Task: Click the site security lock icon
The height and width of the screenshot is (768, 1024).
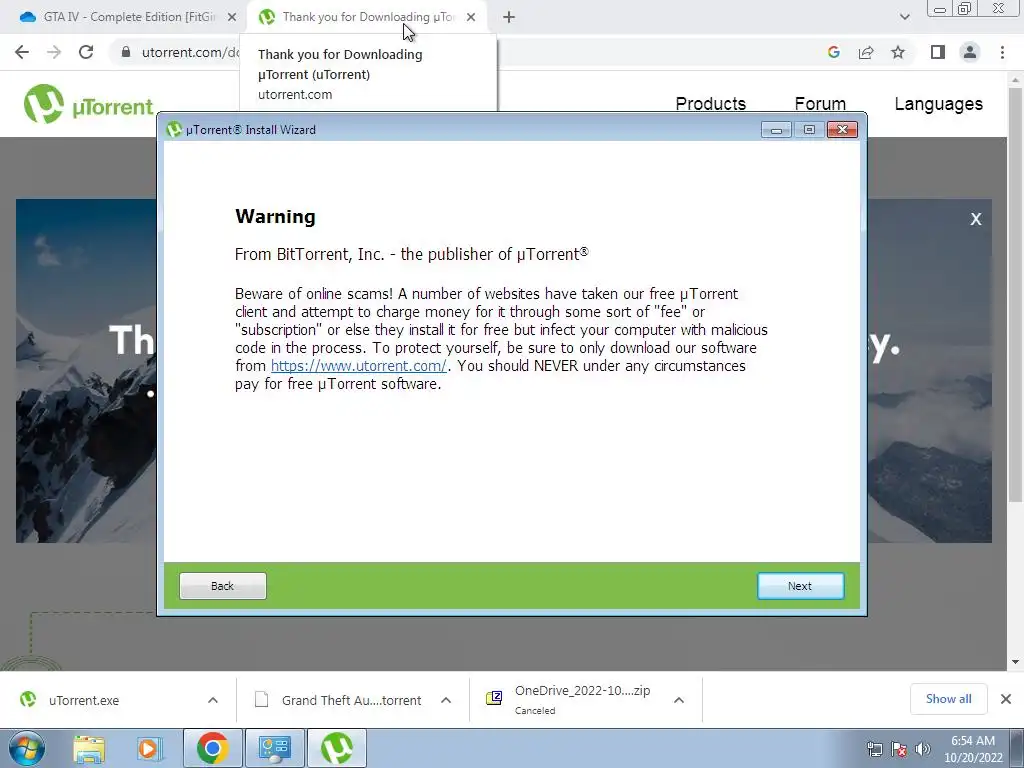Action: click(125, 52)
